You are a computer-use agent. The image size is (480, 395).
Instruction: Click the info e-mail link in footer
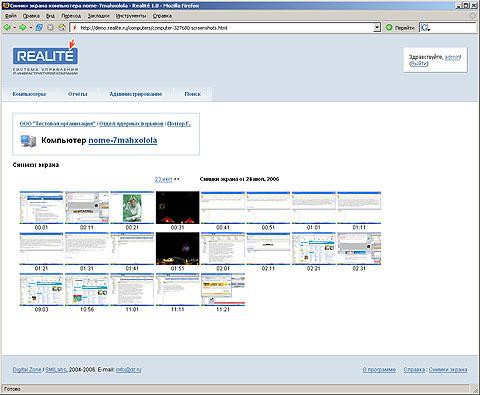[129, 370]
